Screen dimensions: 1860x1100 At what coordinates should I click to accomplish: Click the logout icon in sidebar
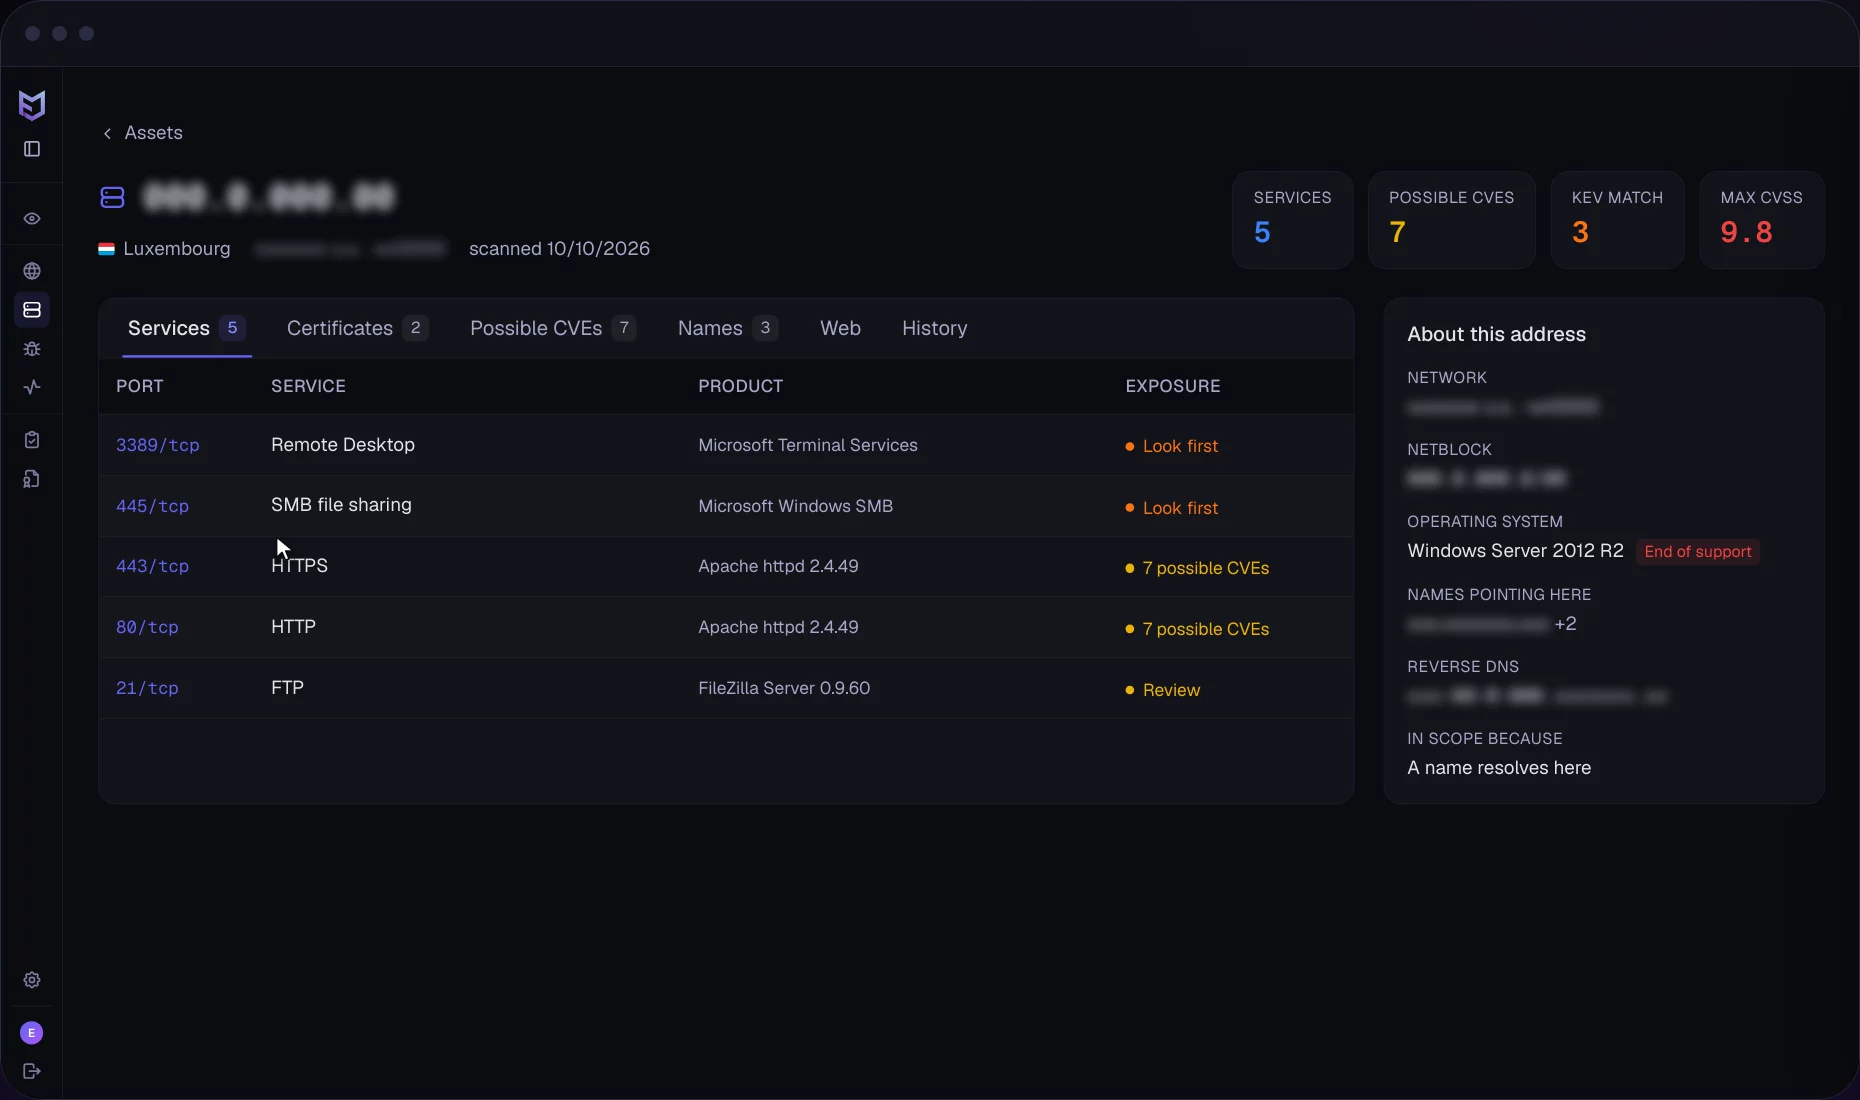32,1071
